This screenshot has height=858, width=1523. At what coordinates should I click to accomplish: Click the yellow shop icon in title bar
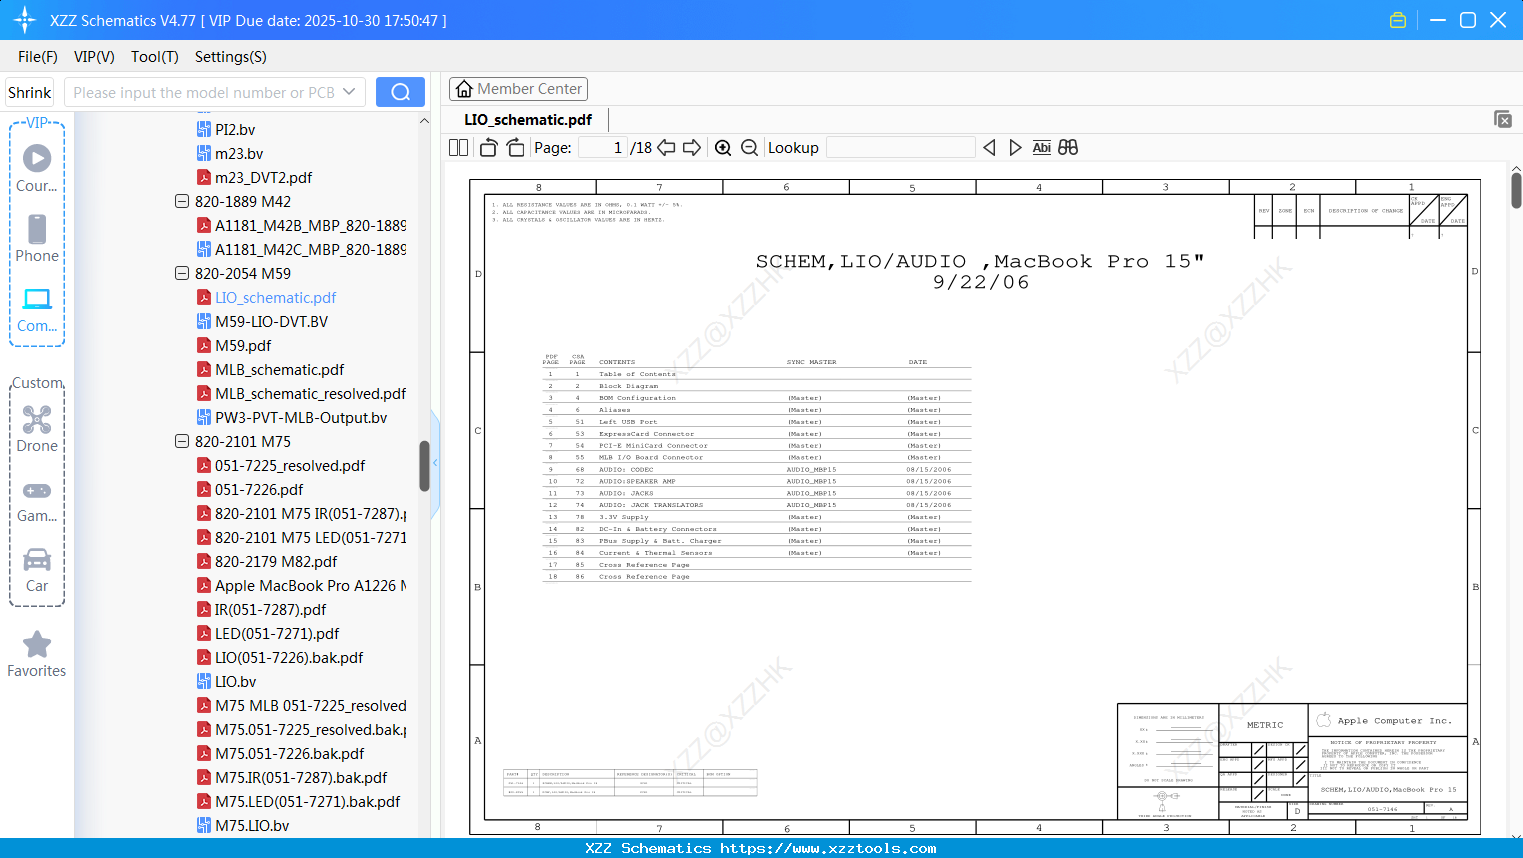[1398, 20]
